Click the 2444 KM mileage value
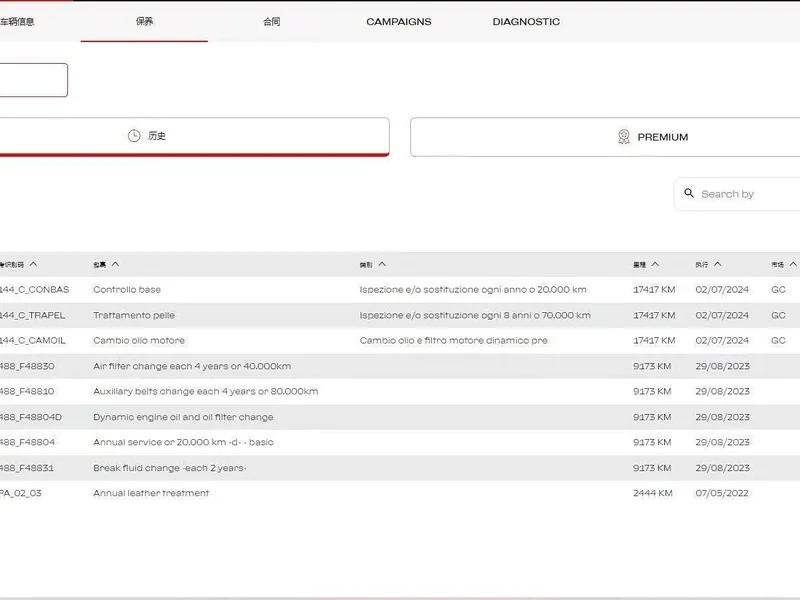This screenshot has height=600, width=800. (653, 493)
